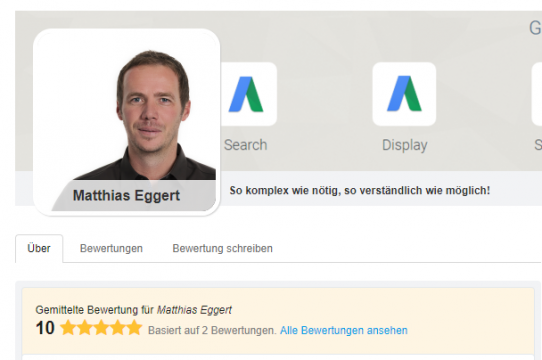Click the Search label under the icon

coord(245,145)
